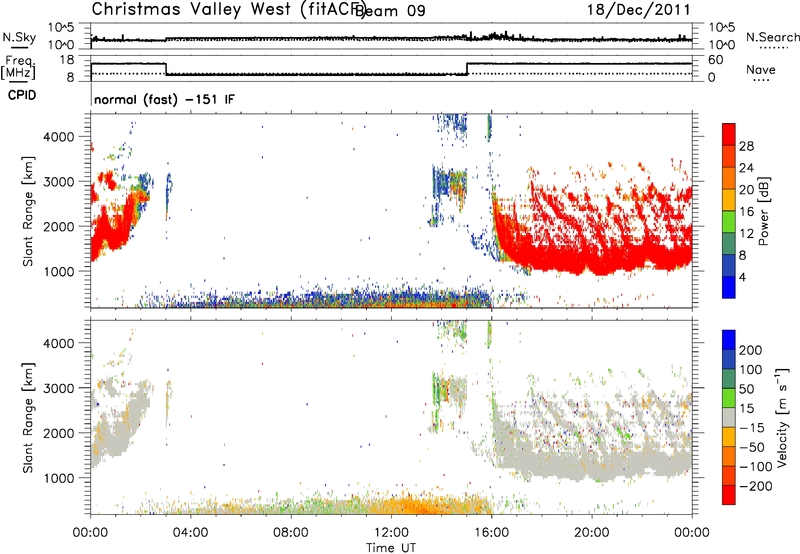Click the frequency trace step at 15:00
This screenshot has width=800, height=554.
(467, 69)
